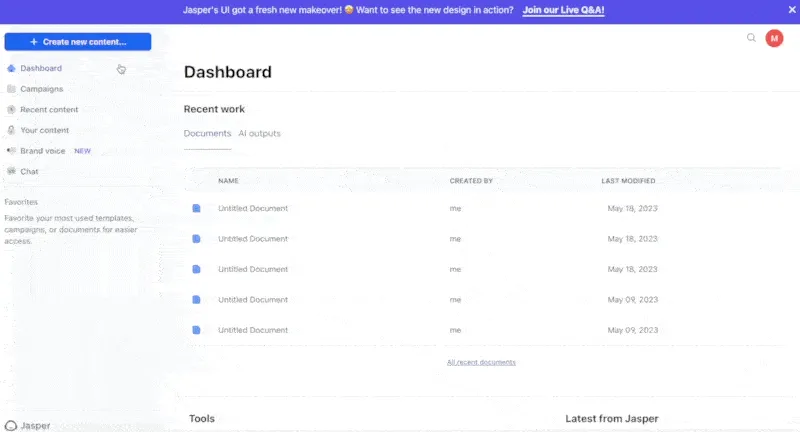Click the LAST MODIFIED column header

628,181
